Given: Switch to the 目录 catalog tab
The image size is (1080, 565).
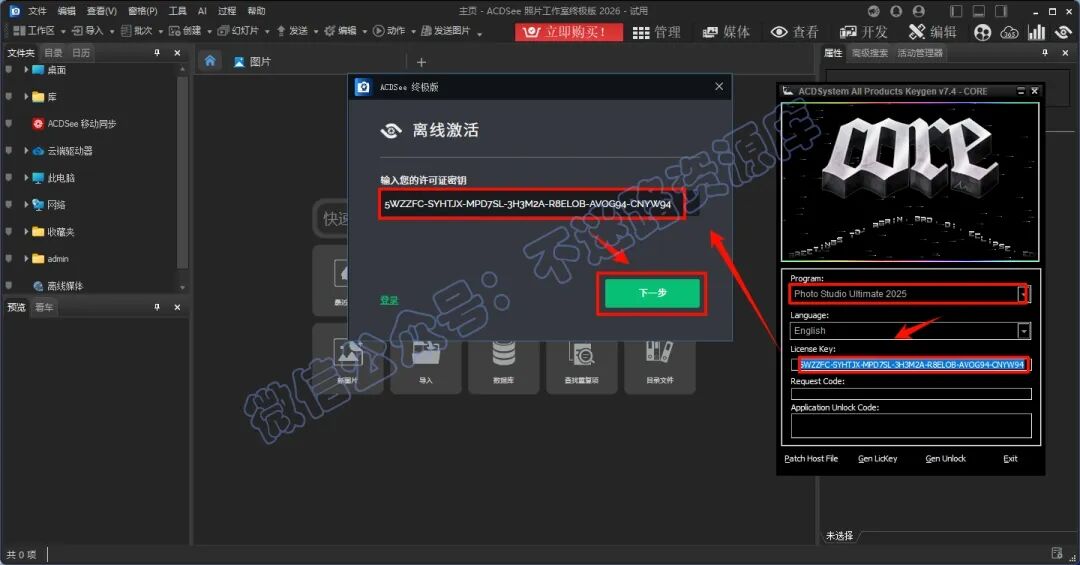Looking at the screenshot, I should (53, 53).
